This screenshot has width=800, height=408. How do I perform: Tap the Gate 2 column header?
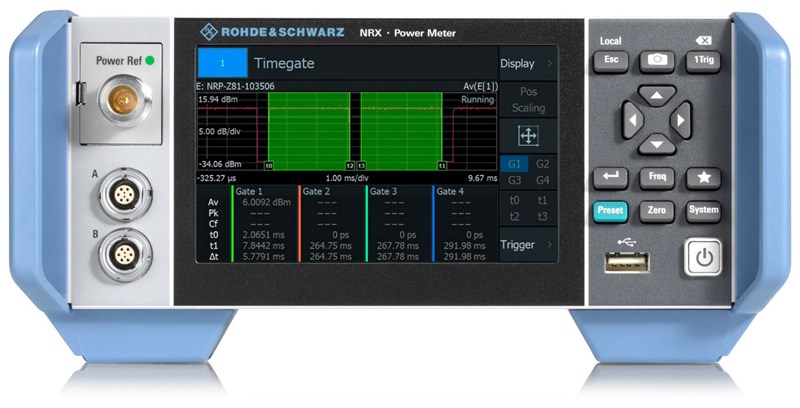(x=316, y=192)
